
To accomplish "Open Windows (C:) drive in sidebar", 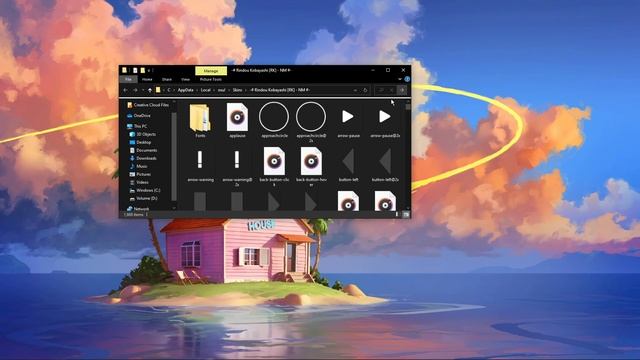I will [x=144, y=190].
